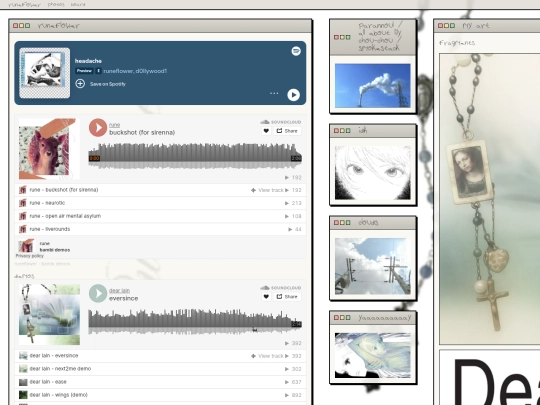Click the plus icon beside Save on Spotify
540x405 pixels.
click(80, 84)
